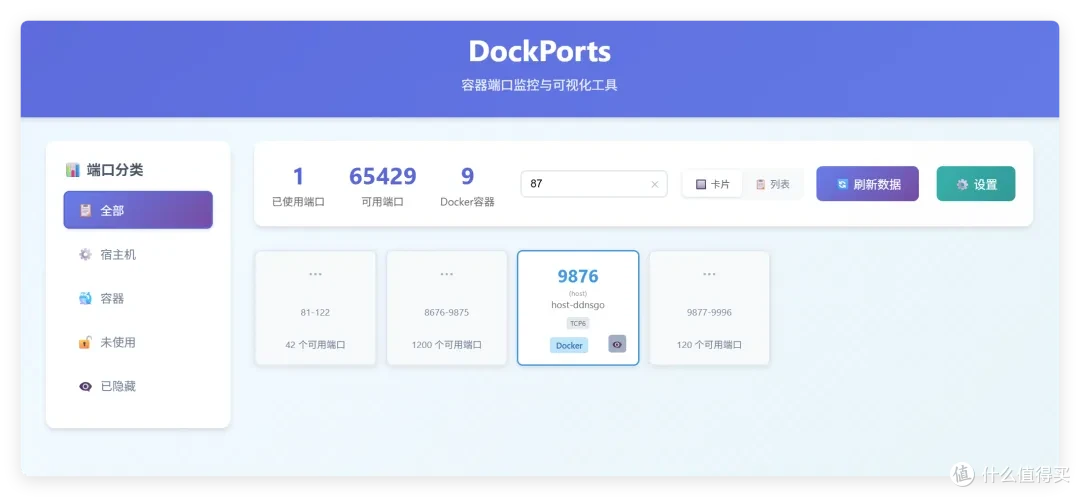Click the eye icon beside 已隐藏

[x=85, y=386]
